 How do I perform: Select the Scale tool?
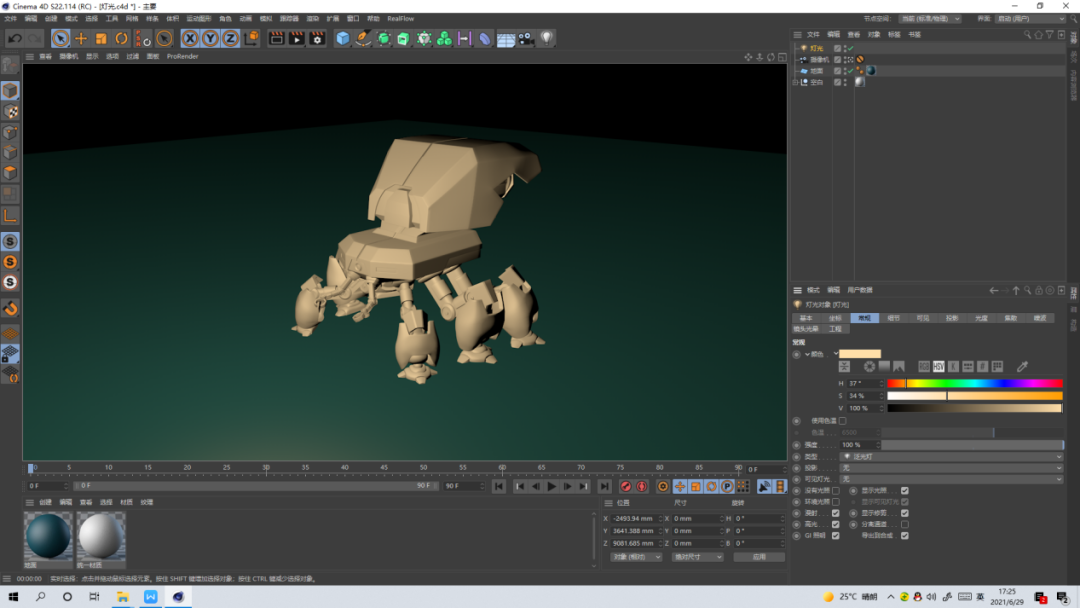coord(101,39)
